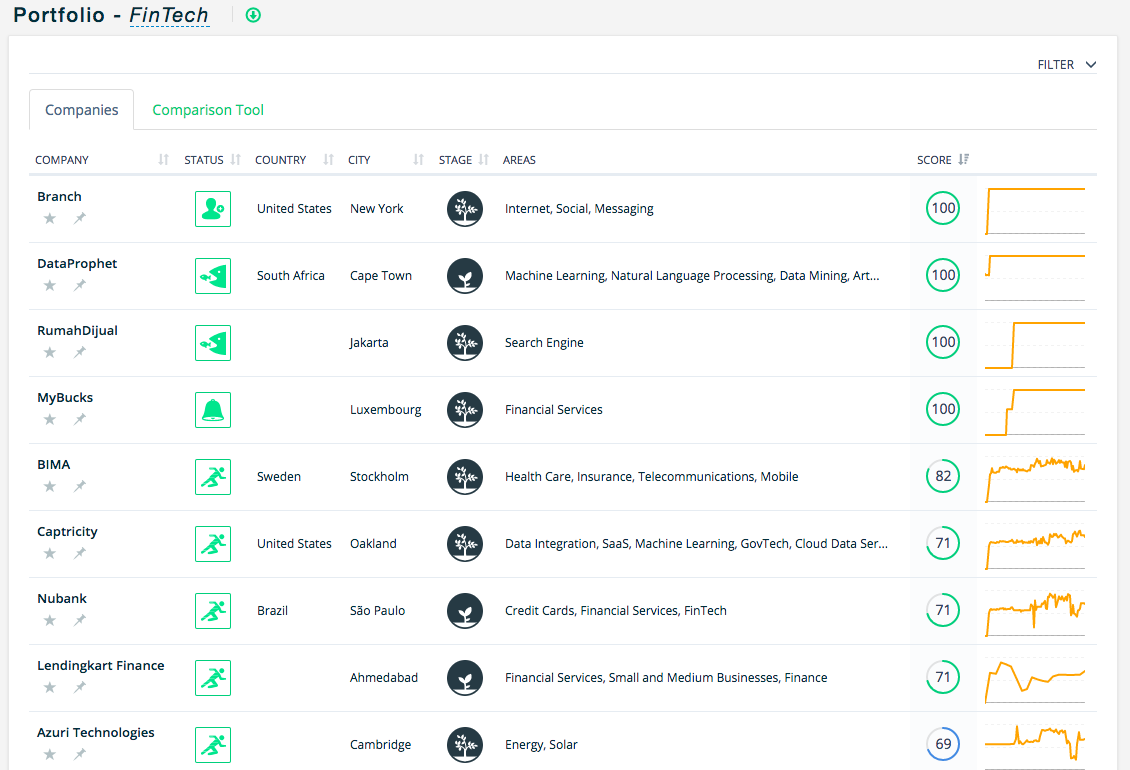The width and height of the screenshot is (1130, 770).
Task: Click the score 82 circle for BIMA
Action: tap(943, 477)
